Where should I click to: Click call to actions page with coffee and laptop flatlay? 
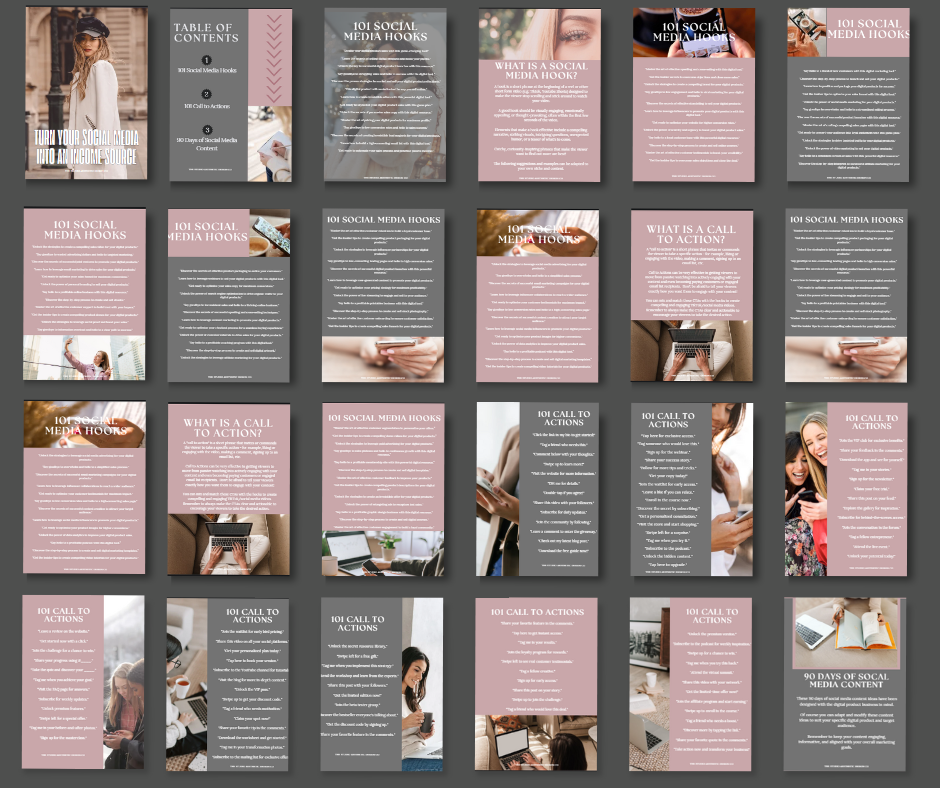tap(229, 686)
